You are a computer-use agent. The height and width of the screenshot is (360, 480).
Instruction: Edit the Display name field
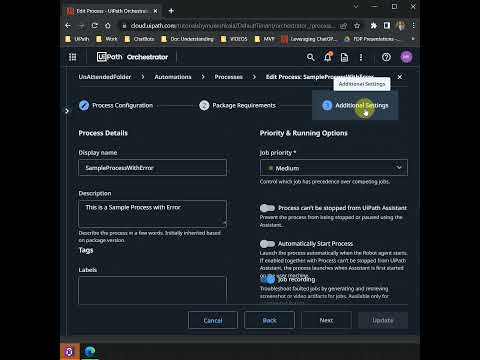click(x=152, y=168)
